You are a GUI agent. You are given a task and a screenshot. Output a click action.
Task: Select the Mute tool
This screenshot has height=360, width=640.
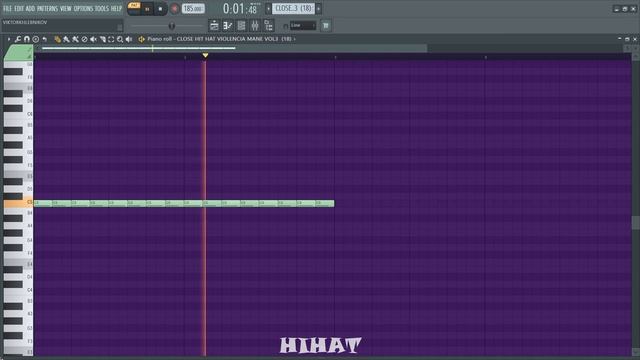pos(93,39)
